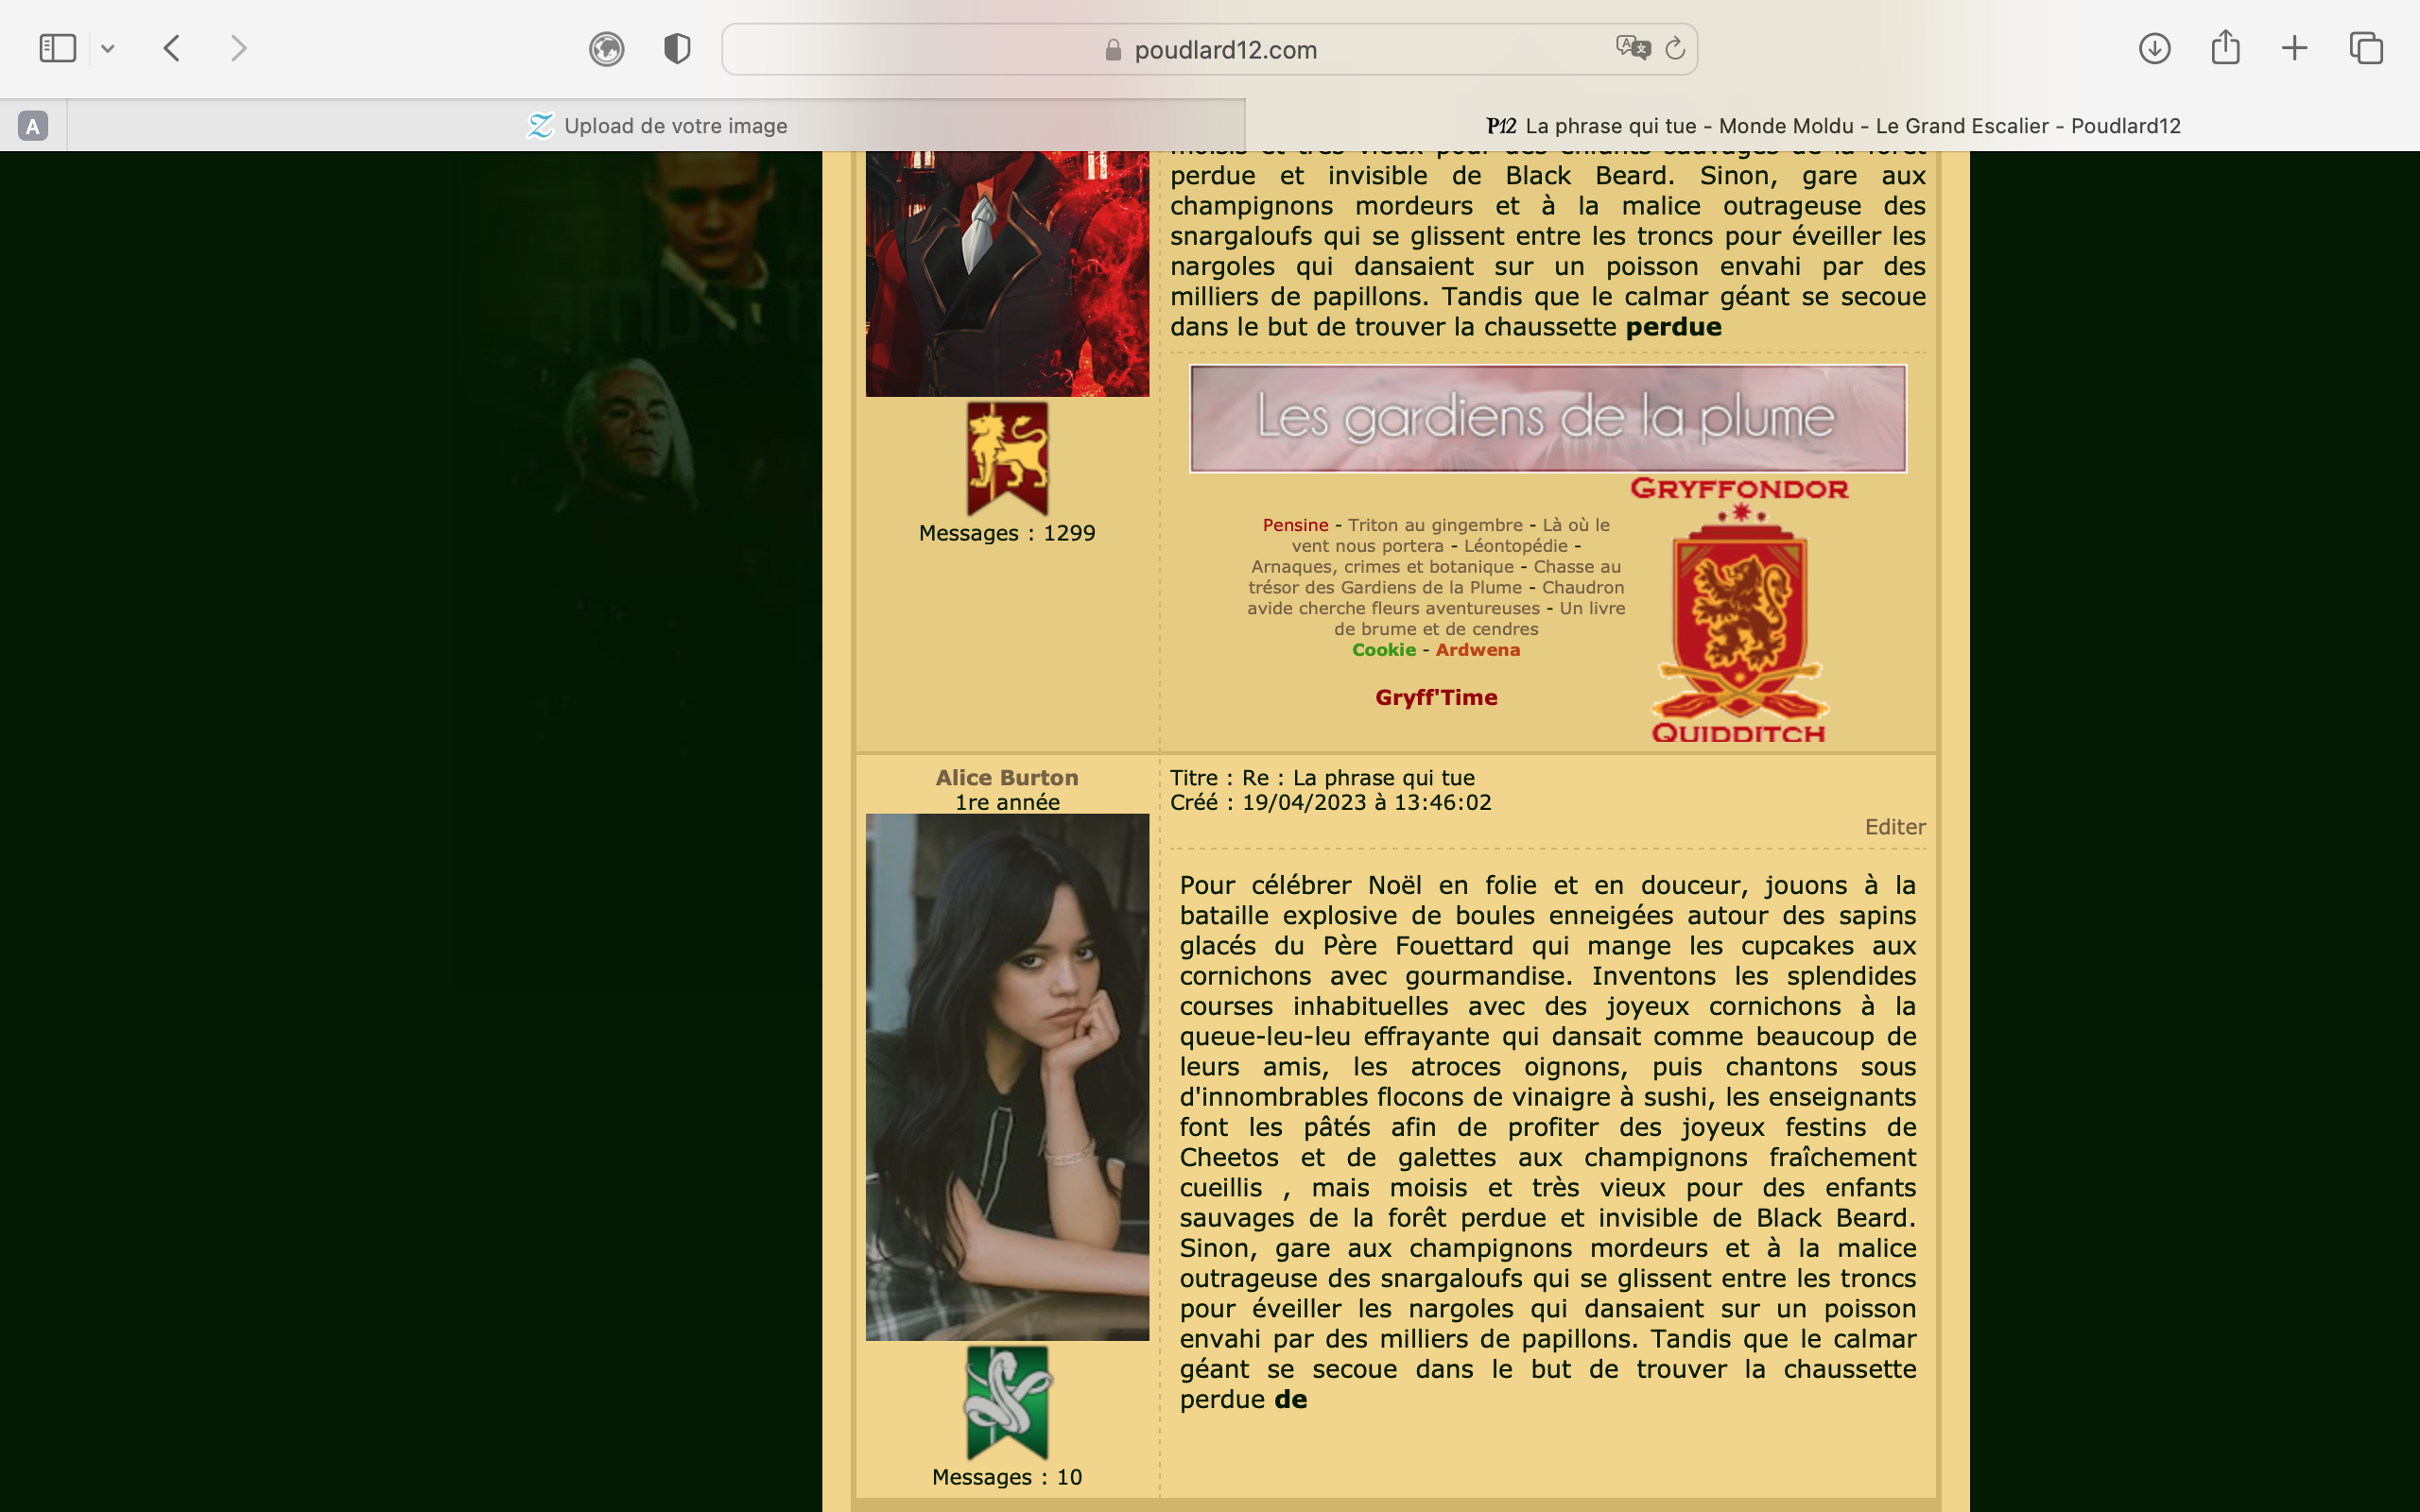Open Alice Burton's profile name link
2420x1512 pixels.
pos(1006,777)
